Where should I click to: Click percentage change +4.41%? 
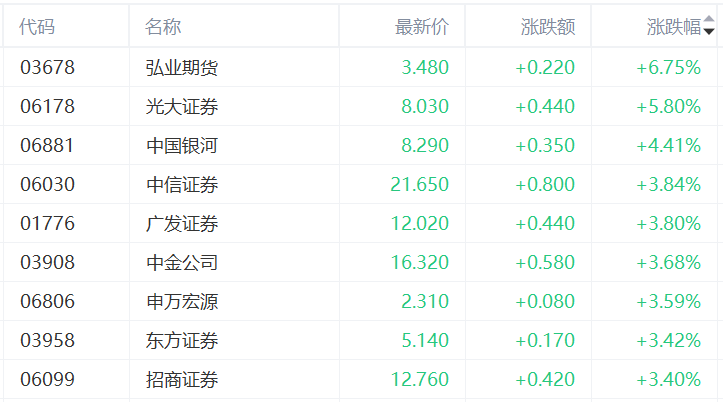click(x=669, y=145)
